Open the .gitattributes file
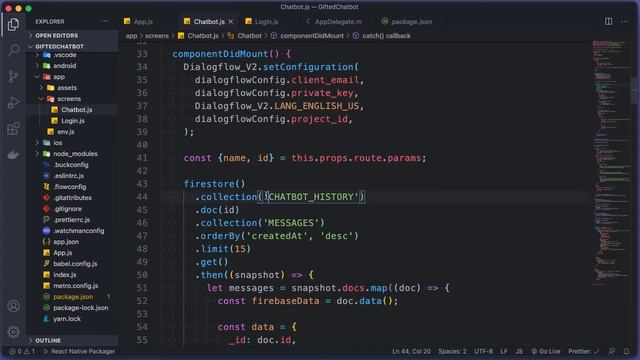Viewport: 640px width, 360px height. pyautogui.click(x=72, y=198)
